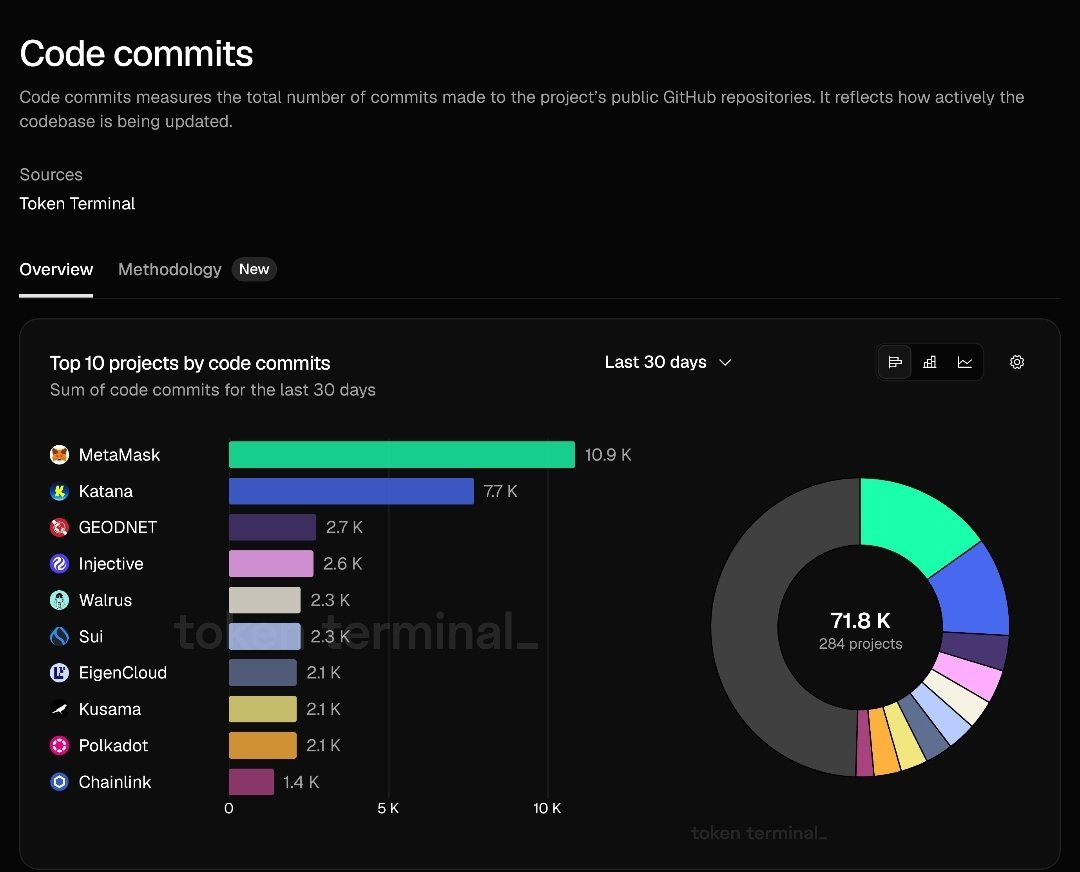Open the Last 30 days period dropdown
Viewport: 1080px width, 872px height.
pos(667,362)
